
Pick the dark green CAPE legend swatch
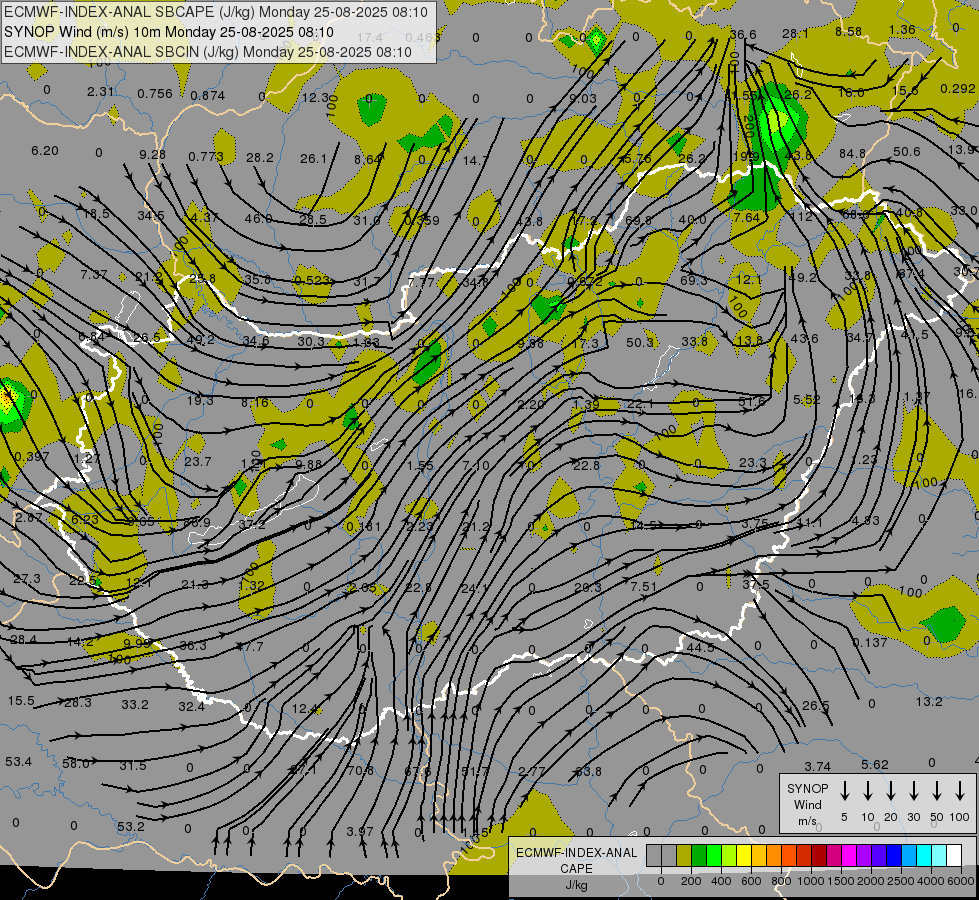[699, 855]
